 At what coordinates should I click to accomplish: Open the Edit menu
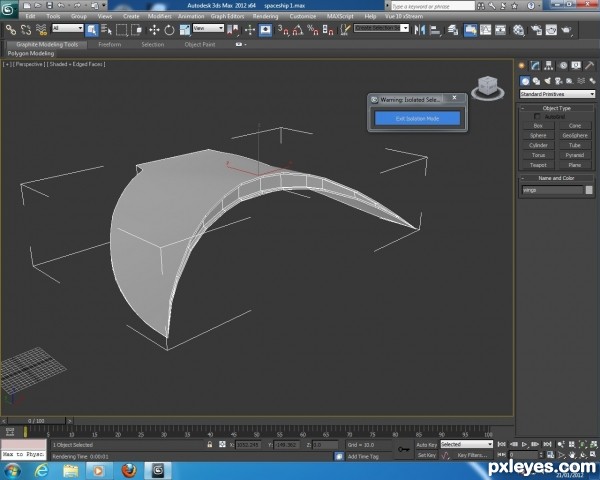(x=30, y=16)
